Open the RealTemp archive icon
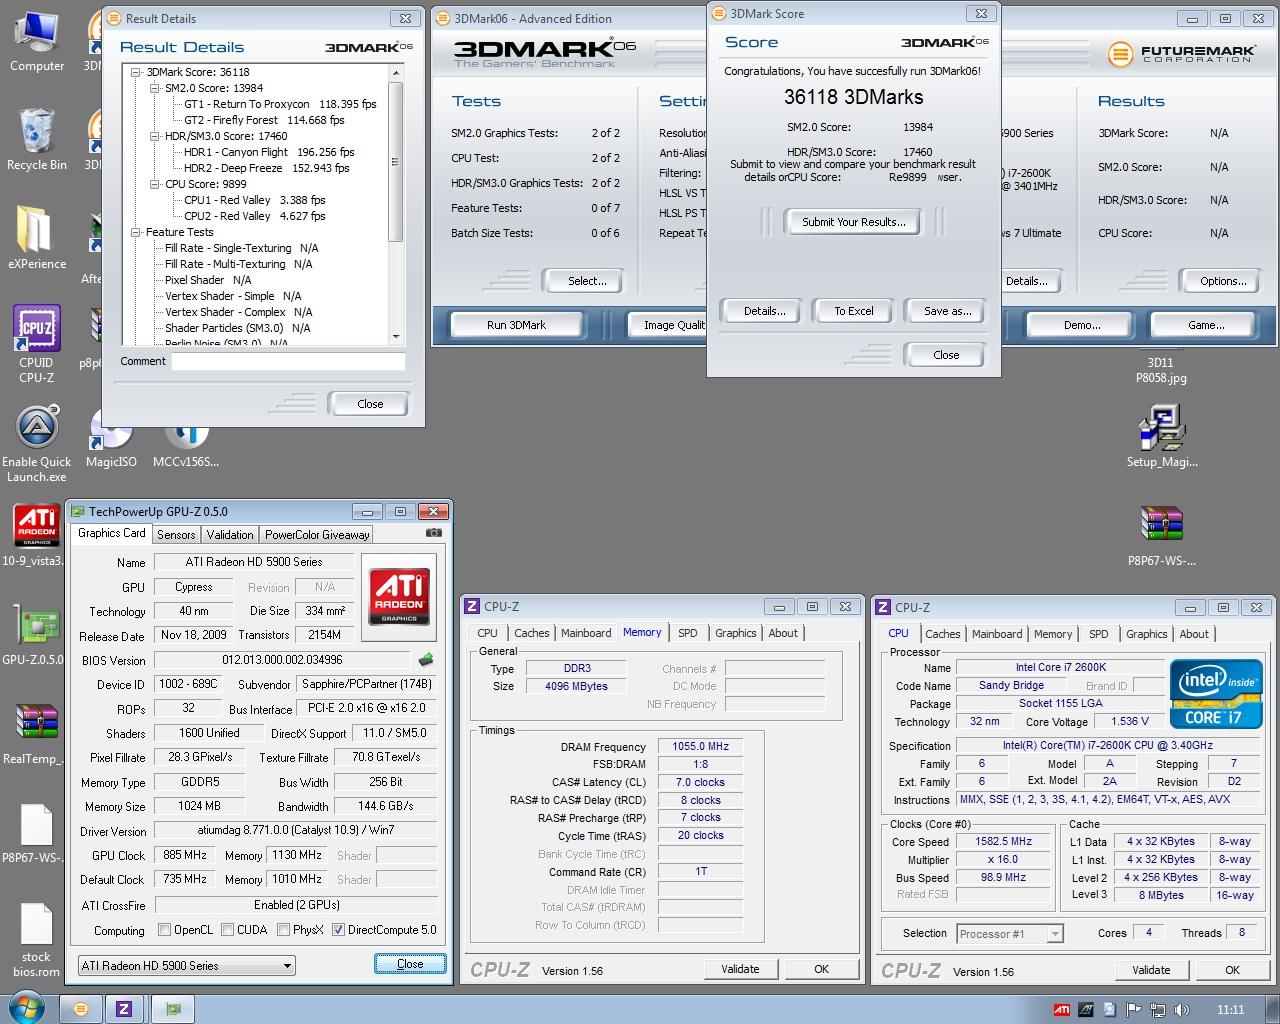This screenshot has width=1280, height=1024. [35, 734]
